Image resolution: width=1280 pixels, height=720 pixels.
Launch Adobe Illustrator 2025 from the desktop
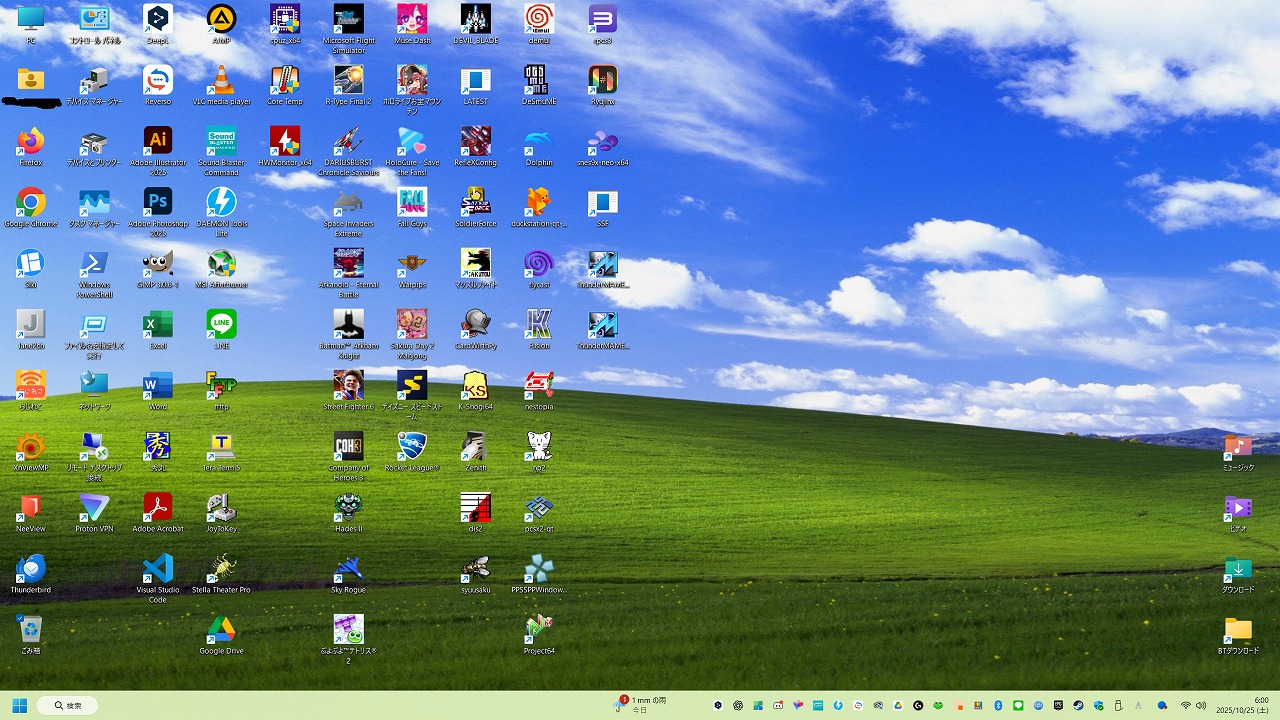(157, 140)
